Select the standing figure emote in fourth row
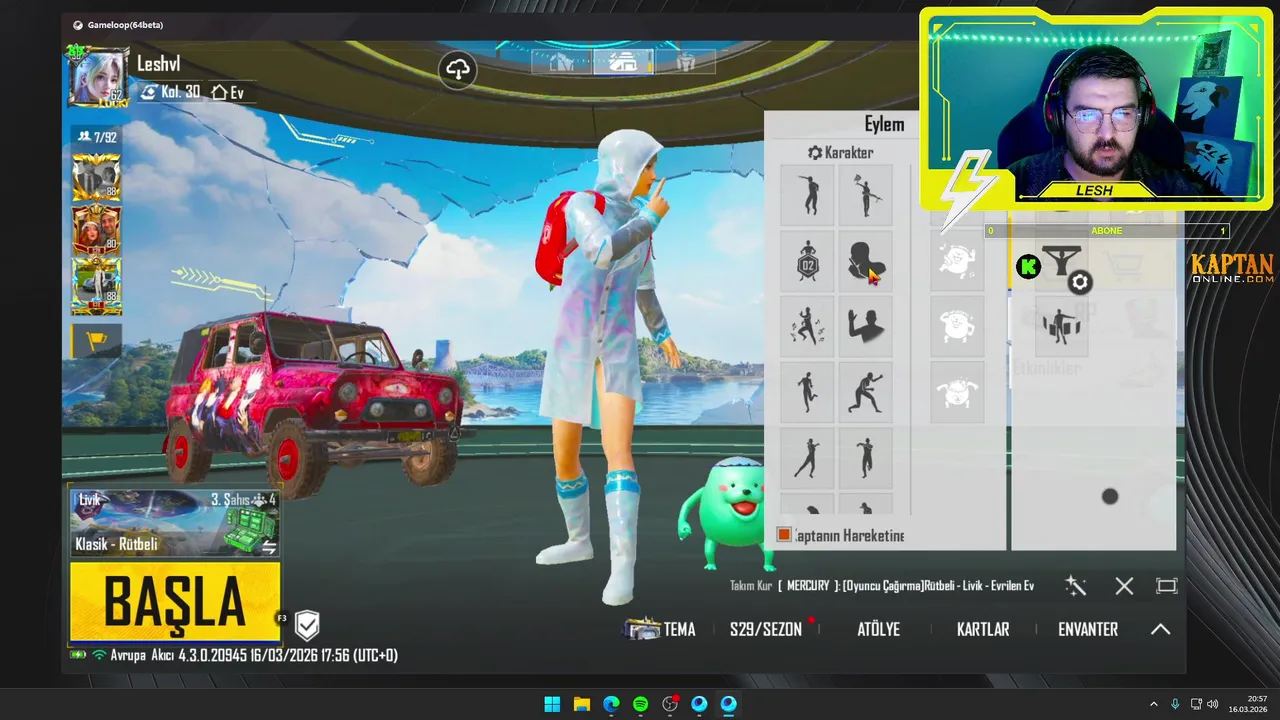The height and width of the screenshot is (720, 1280). (808, 392)
